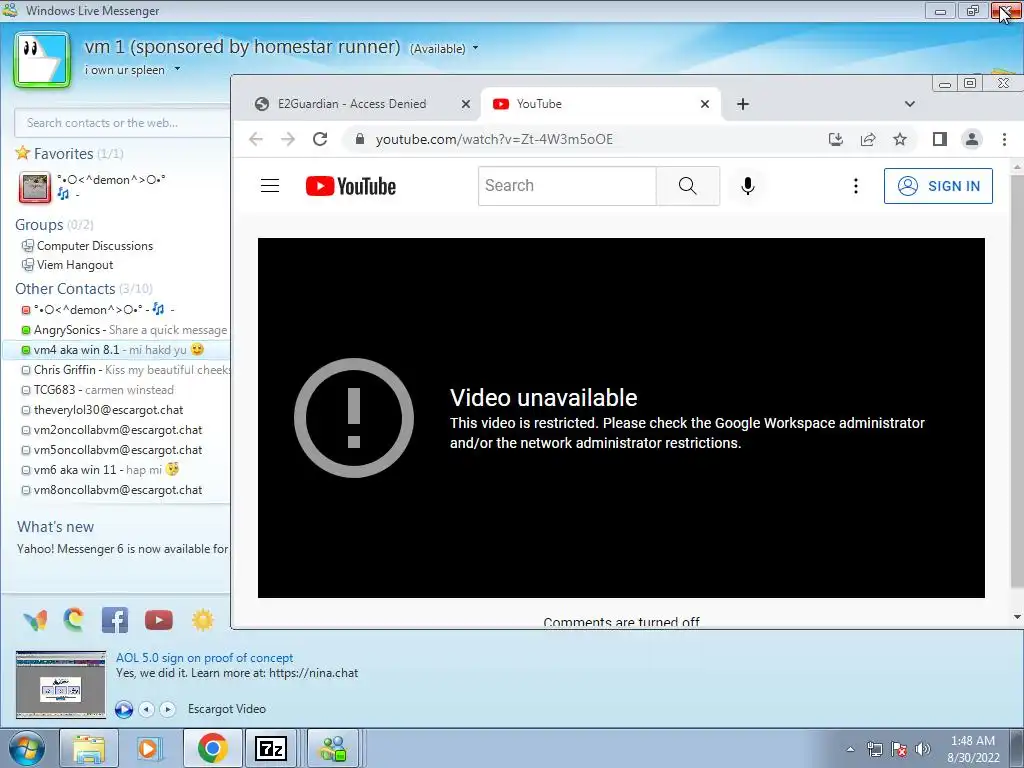
Task: Click the butterfly MSN icon in Messenger
Action: 35,620
